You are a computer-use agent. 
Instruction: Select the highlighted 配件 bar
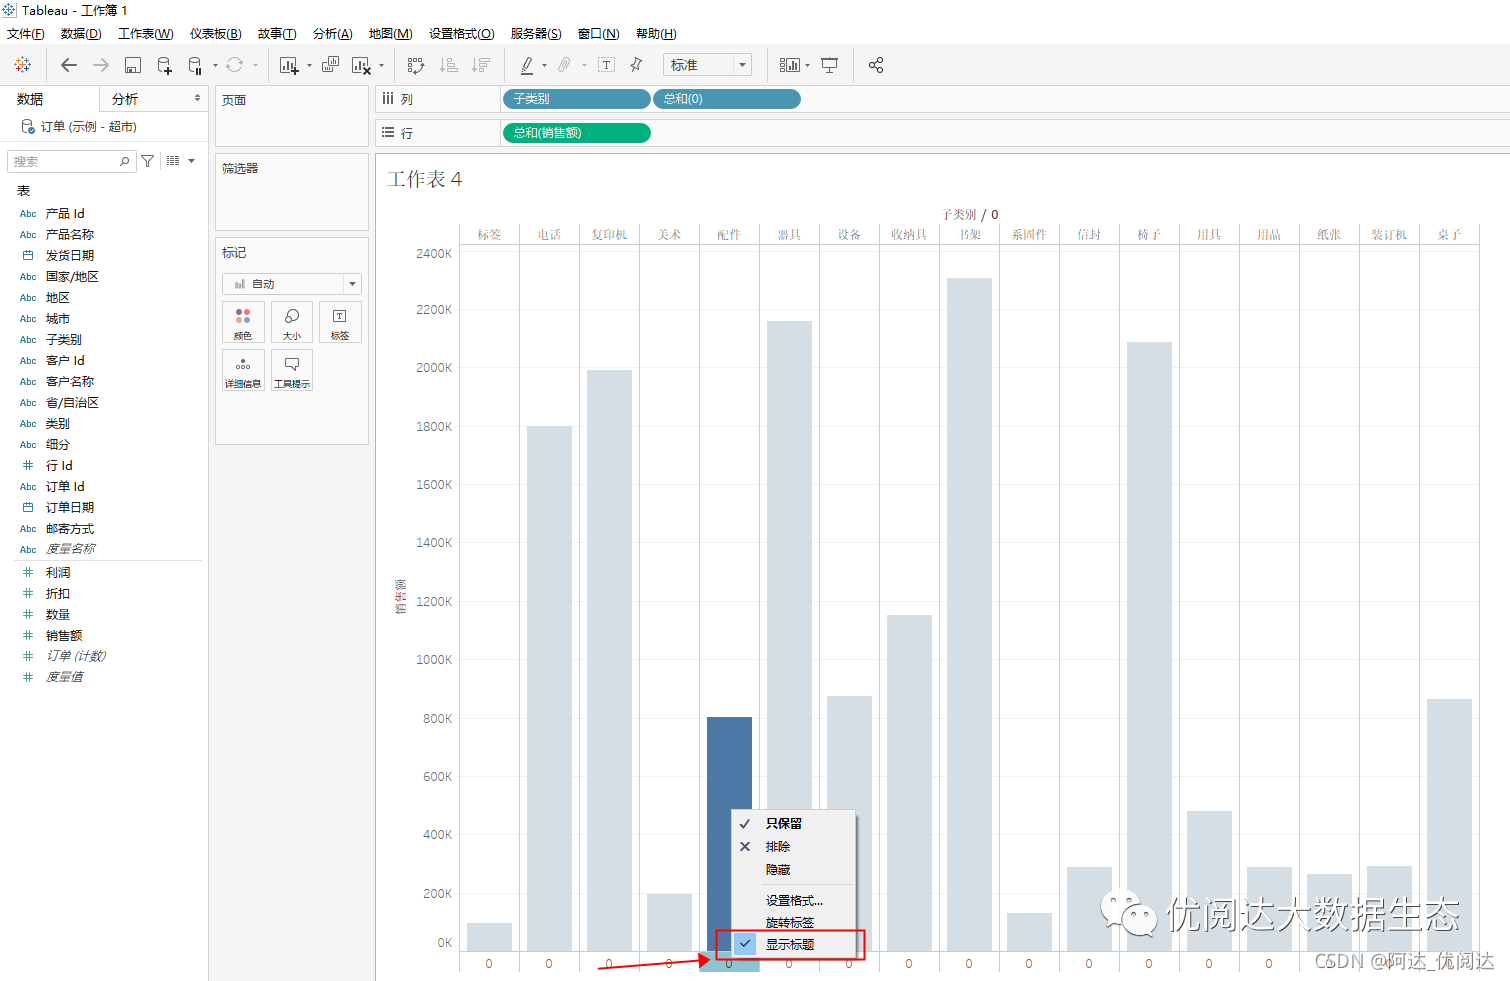click(x=729, y=833)
